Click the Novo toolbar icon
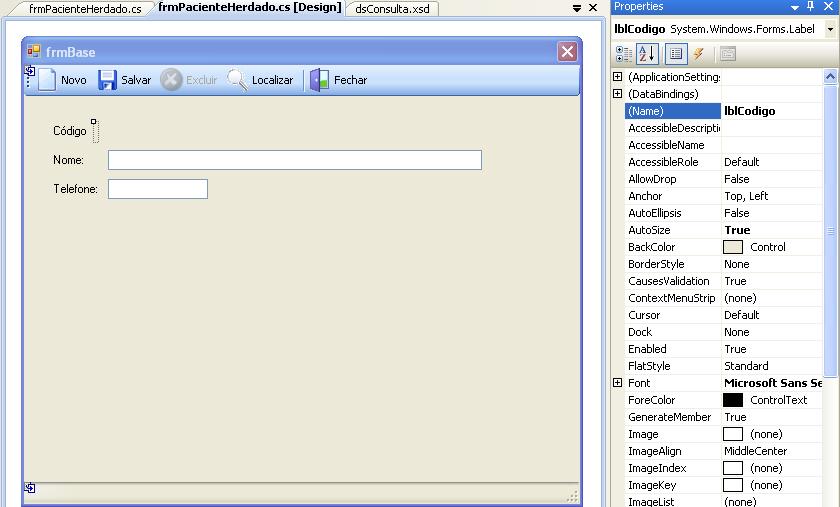Image resolution: width=840 pixels, height=507 pixels. pos(47,80)
